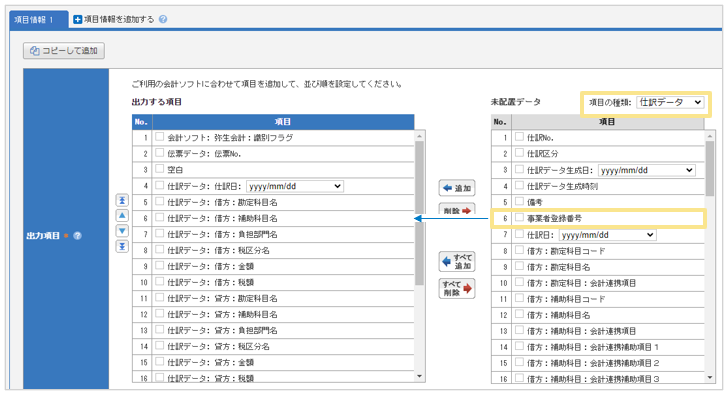The height and width of the screenshot is (395, 728).
Task: Check 仕訳データ: 貸方：勘定科目名 checkbox
Action: point(160,297)
